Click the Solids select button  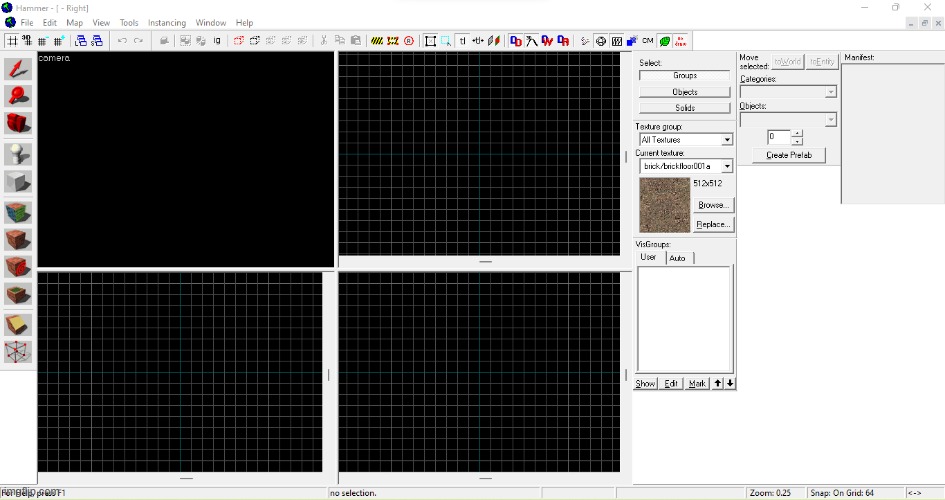[685, 108]
